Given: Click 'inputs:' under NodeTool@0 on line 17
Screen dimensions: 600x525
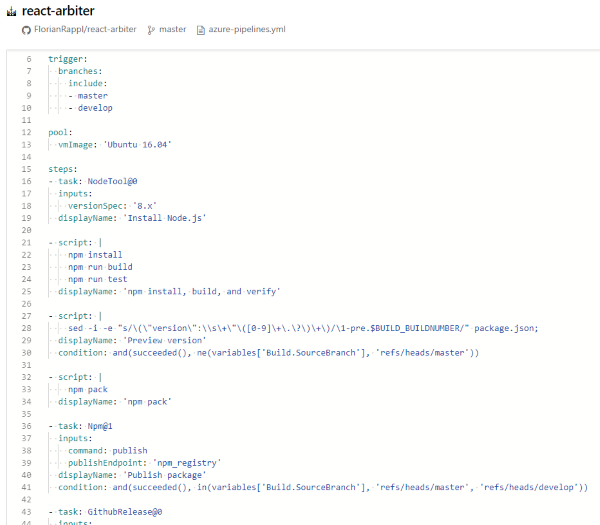Looking at the screenshot, I should click(x=75, y=194).
